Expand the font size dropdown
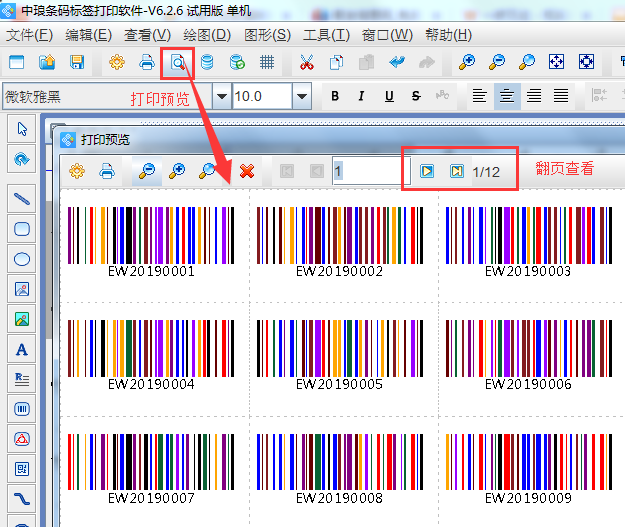Screen dimensions: 625x527 point(302,96)
